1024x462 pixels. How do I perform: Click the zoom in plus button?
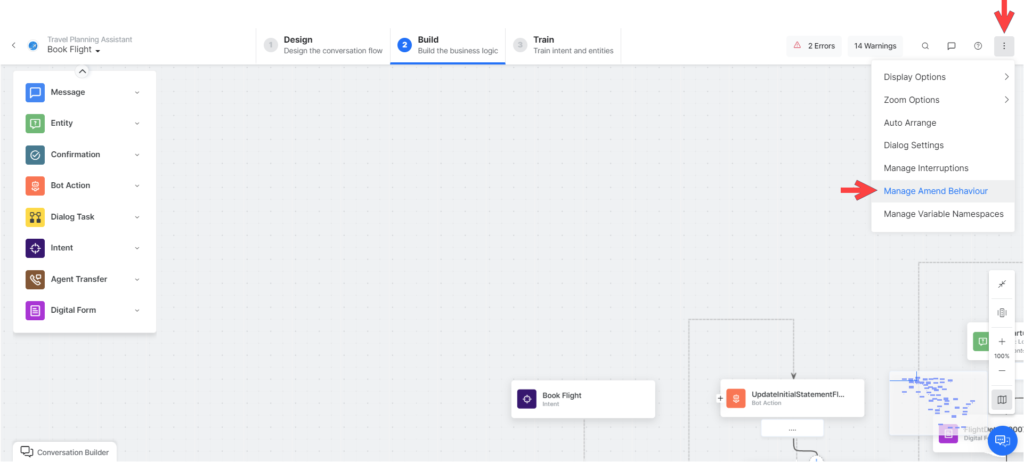[1001, 341]
